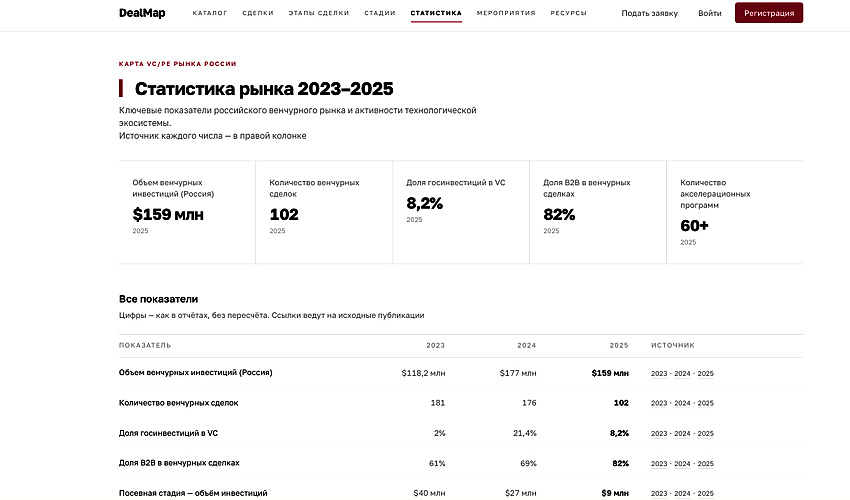Open 2024 source for Доля B2B row

[x=682, y=464]
